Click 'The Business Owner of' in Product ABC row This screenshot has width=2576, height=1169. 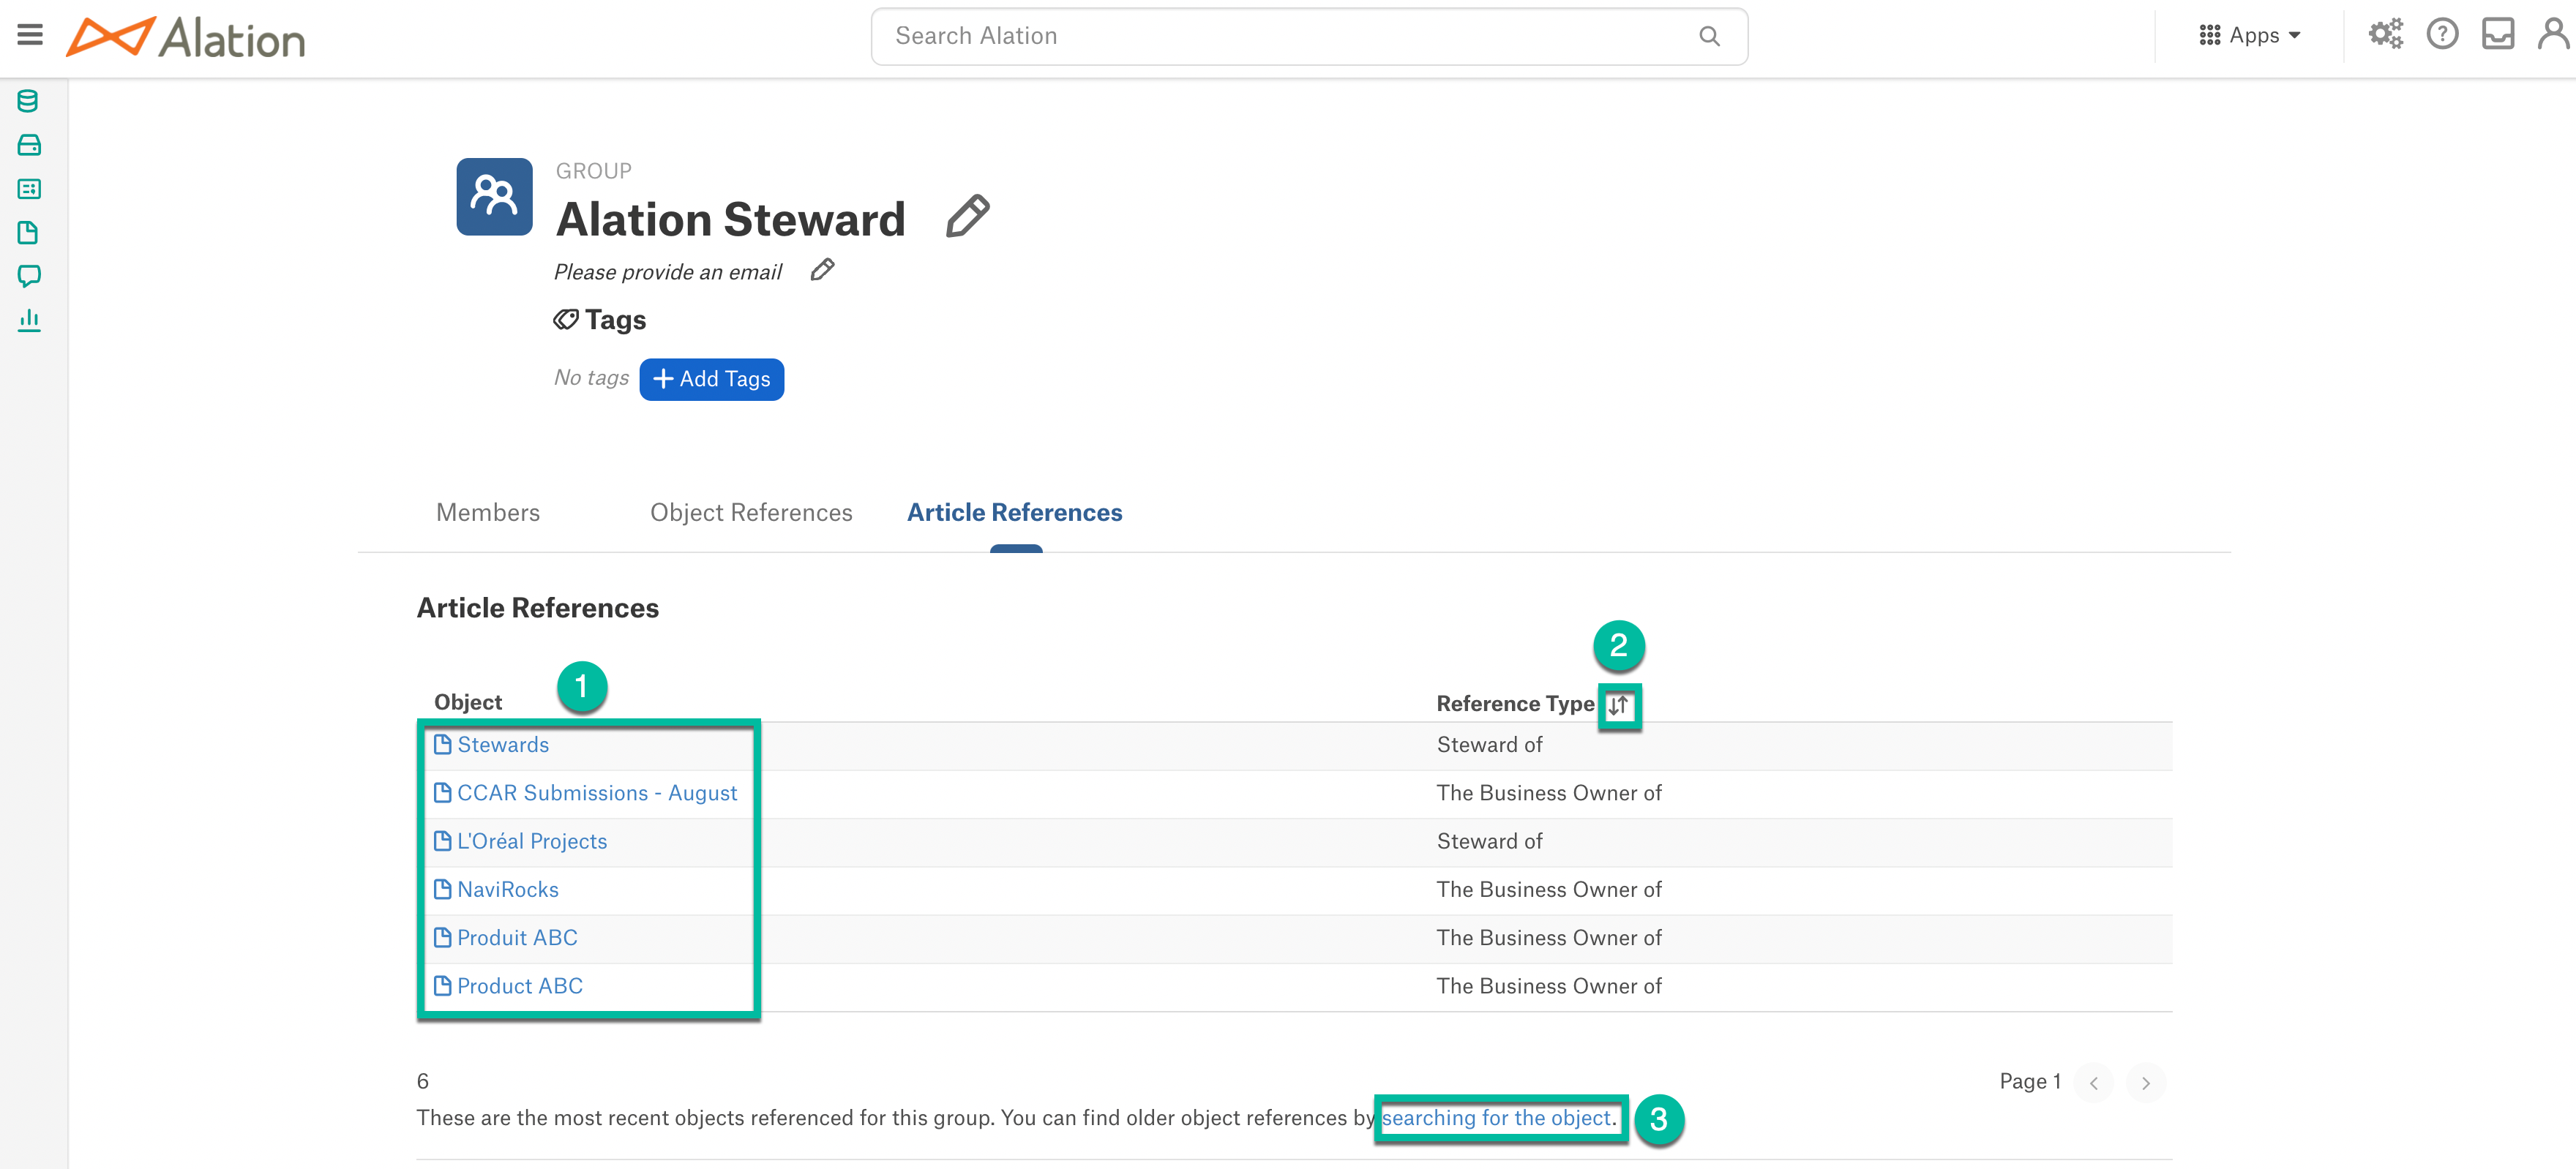tap(1549, 986)
